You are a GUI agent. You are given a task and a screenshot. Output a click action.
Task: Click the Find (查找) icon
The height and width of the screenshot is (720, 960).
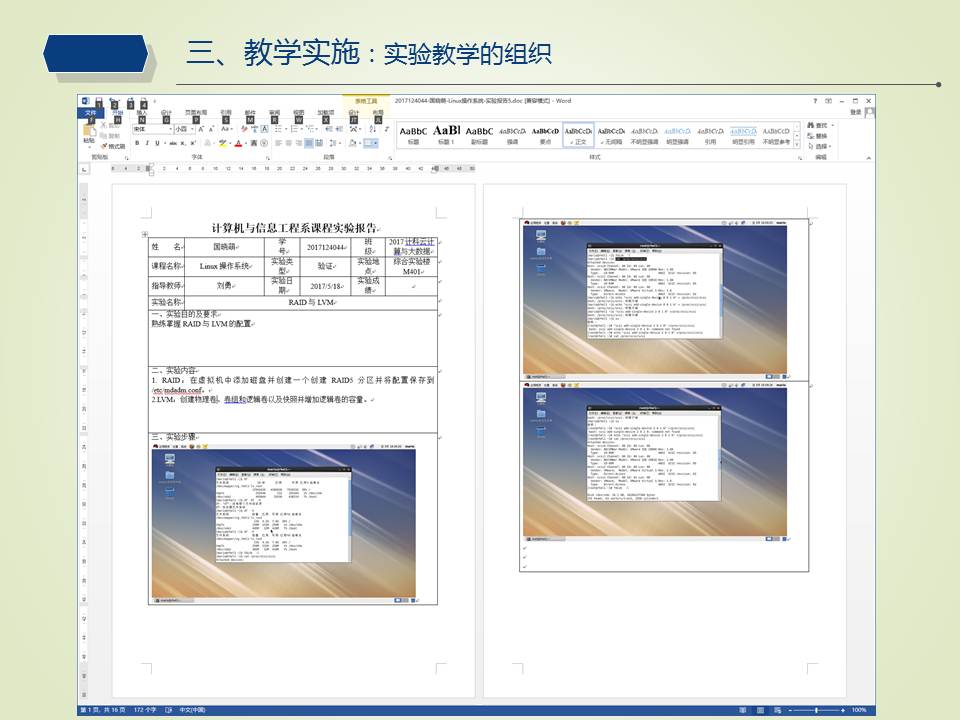coord(820,126)
